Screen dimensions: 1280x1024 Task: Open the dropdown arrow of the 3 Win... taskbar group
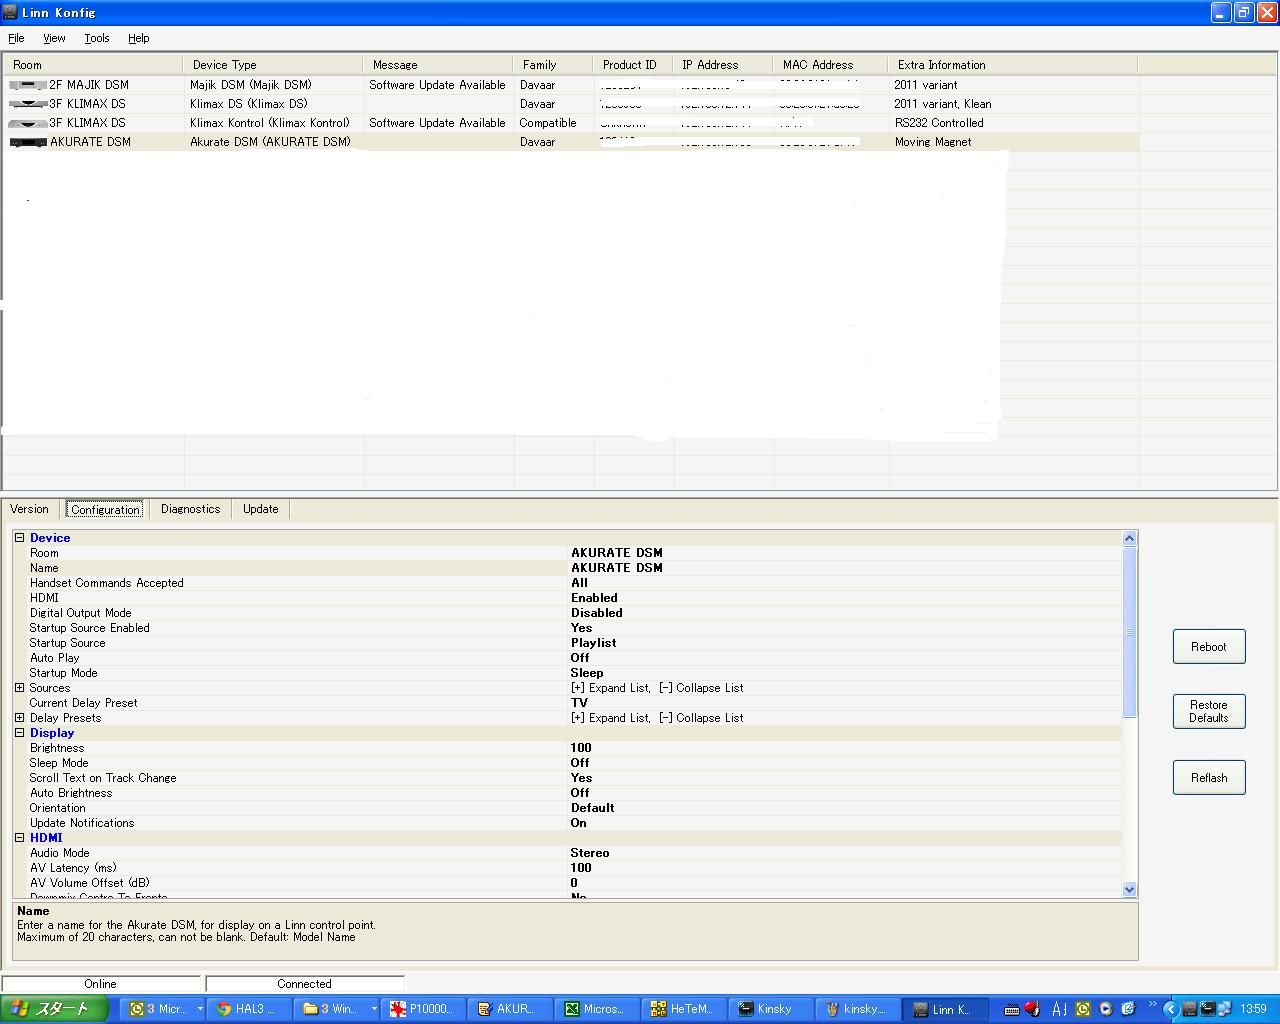[x=374, y=1009]
